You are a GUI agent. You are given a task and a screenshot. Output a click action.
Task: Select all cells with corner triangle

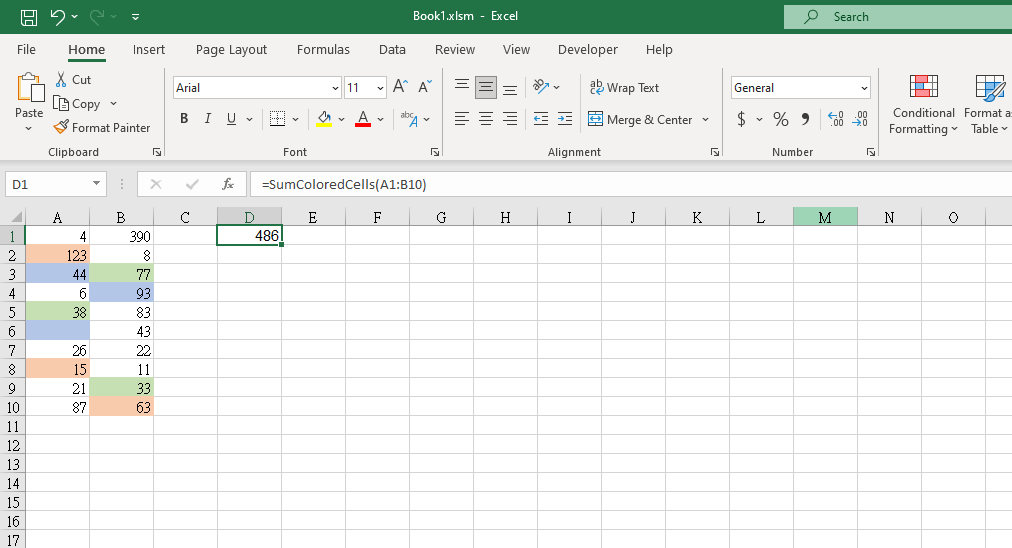15,217
